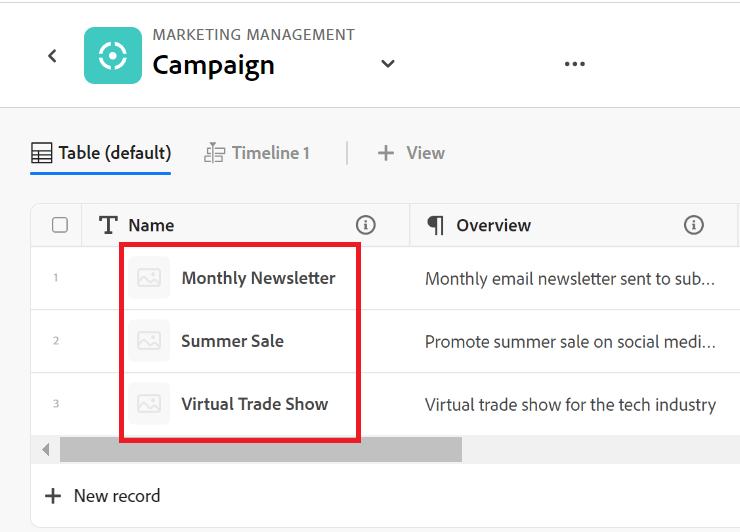Click the Overview column paragraph icon

436,225
